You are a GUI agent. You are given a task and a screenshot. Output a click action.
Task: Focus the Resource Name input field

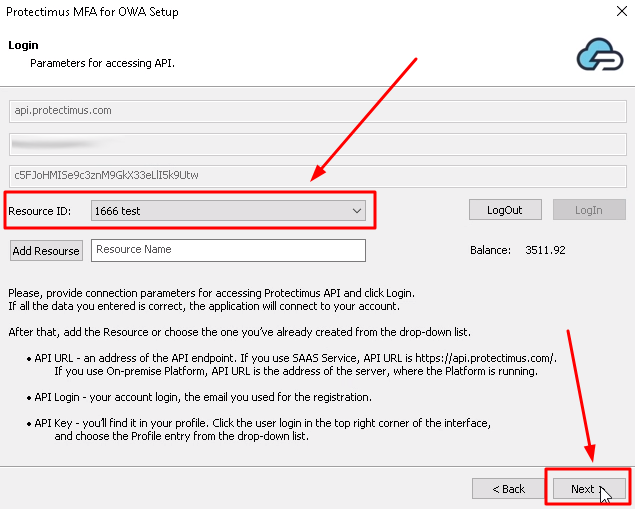click(x=228, y=250)
